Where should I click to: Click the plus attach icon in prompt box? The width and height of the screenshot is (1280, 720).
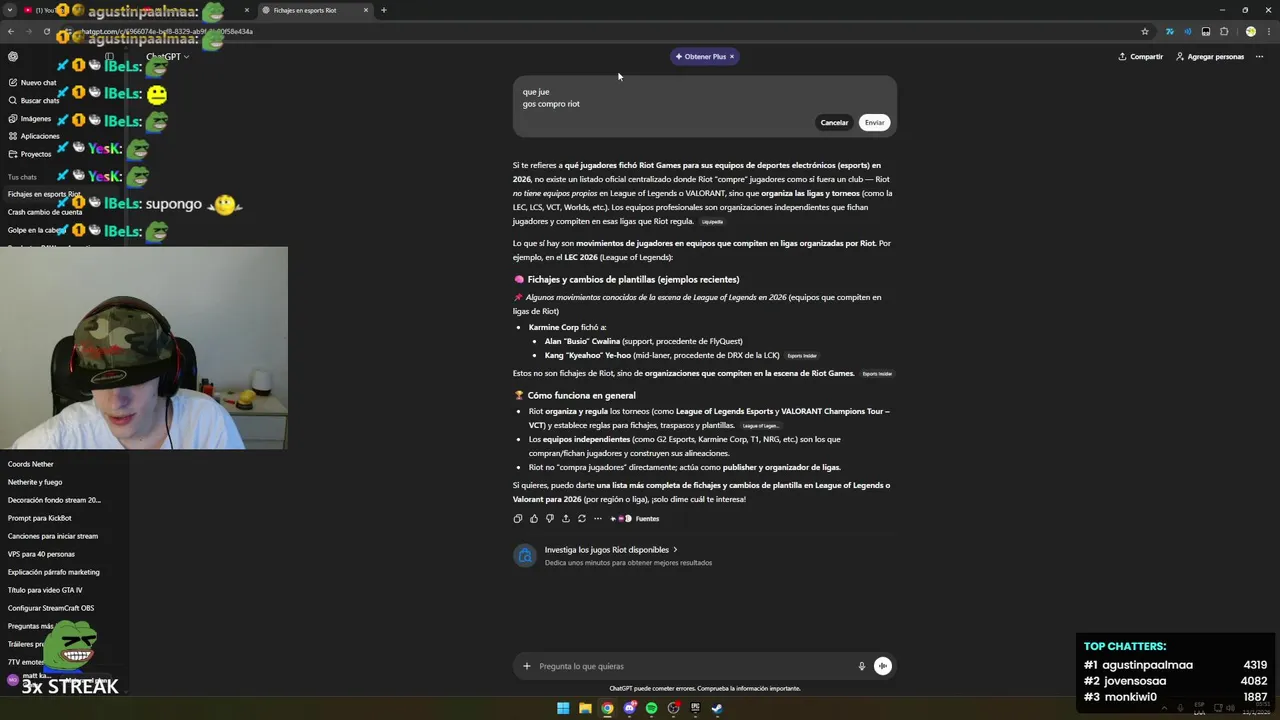click(527, 666)
